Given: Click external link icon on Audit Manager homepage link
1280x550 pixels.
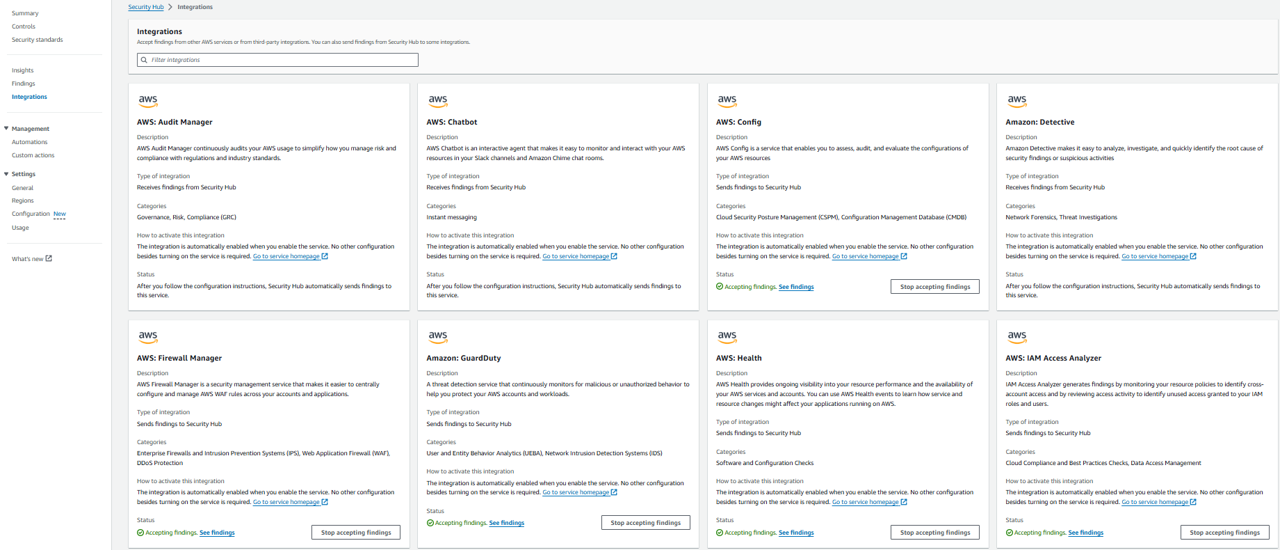Looking at the screenshot, I should (325, 256).
